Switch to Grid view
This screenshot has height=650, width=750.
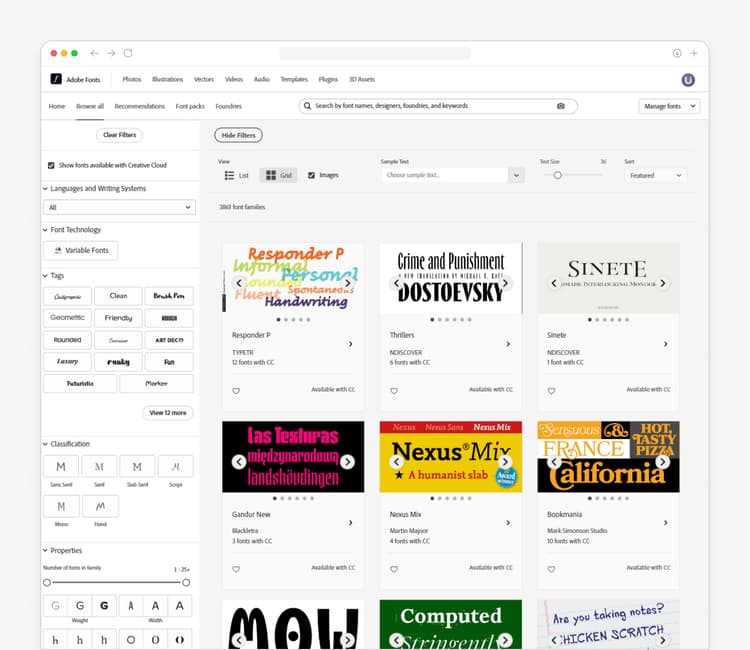click(x=278, y=176)
